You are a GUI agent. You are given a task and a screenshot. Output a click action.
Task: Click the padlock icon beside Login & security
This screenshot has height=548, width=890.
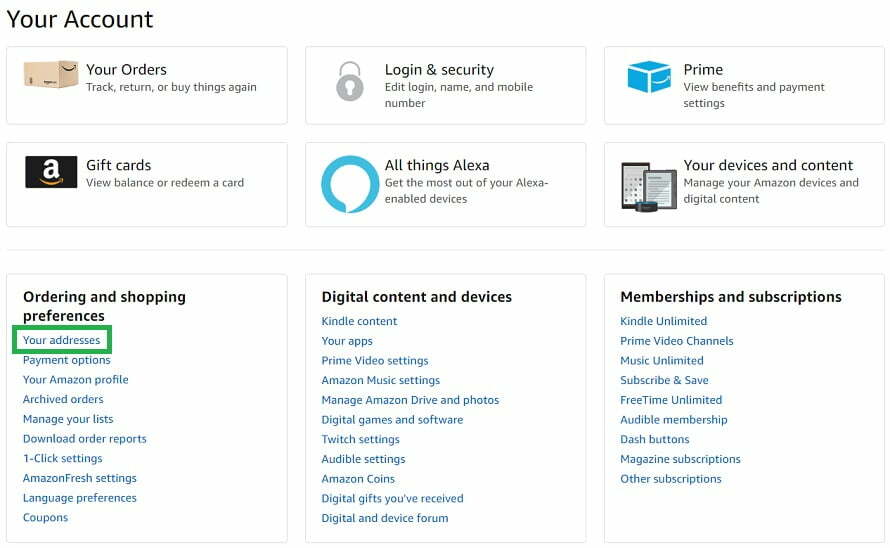pos(350,81)
